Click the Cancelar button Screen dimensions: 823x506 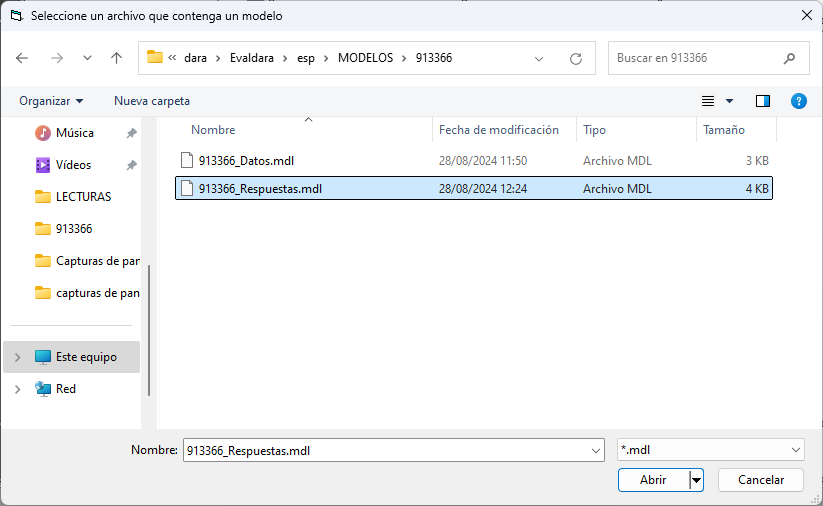(761, 480)
